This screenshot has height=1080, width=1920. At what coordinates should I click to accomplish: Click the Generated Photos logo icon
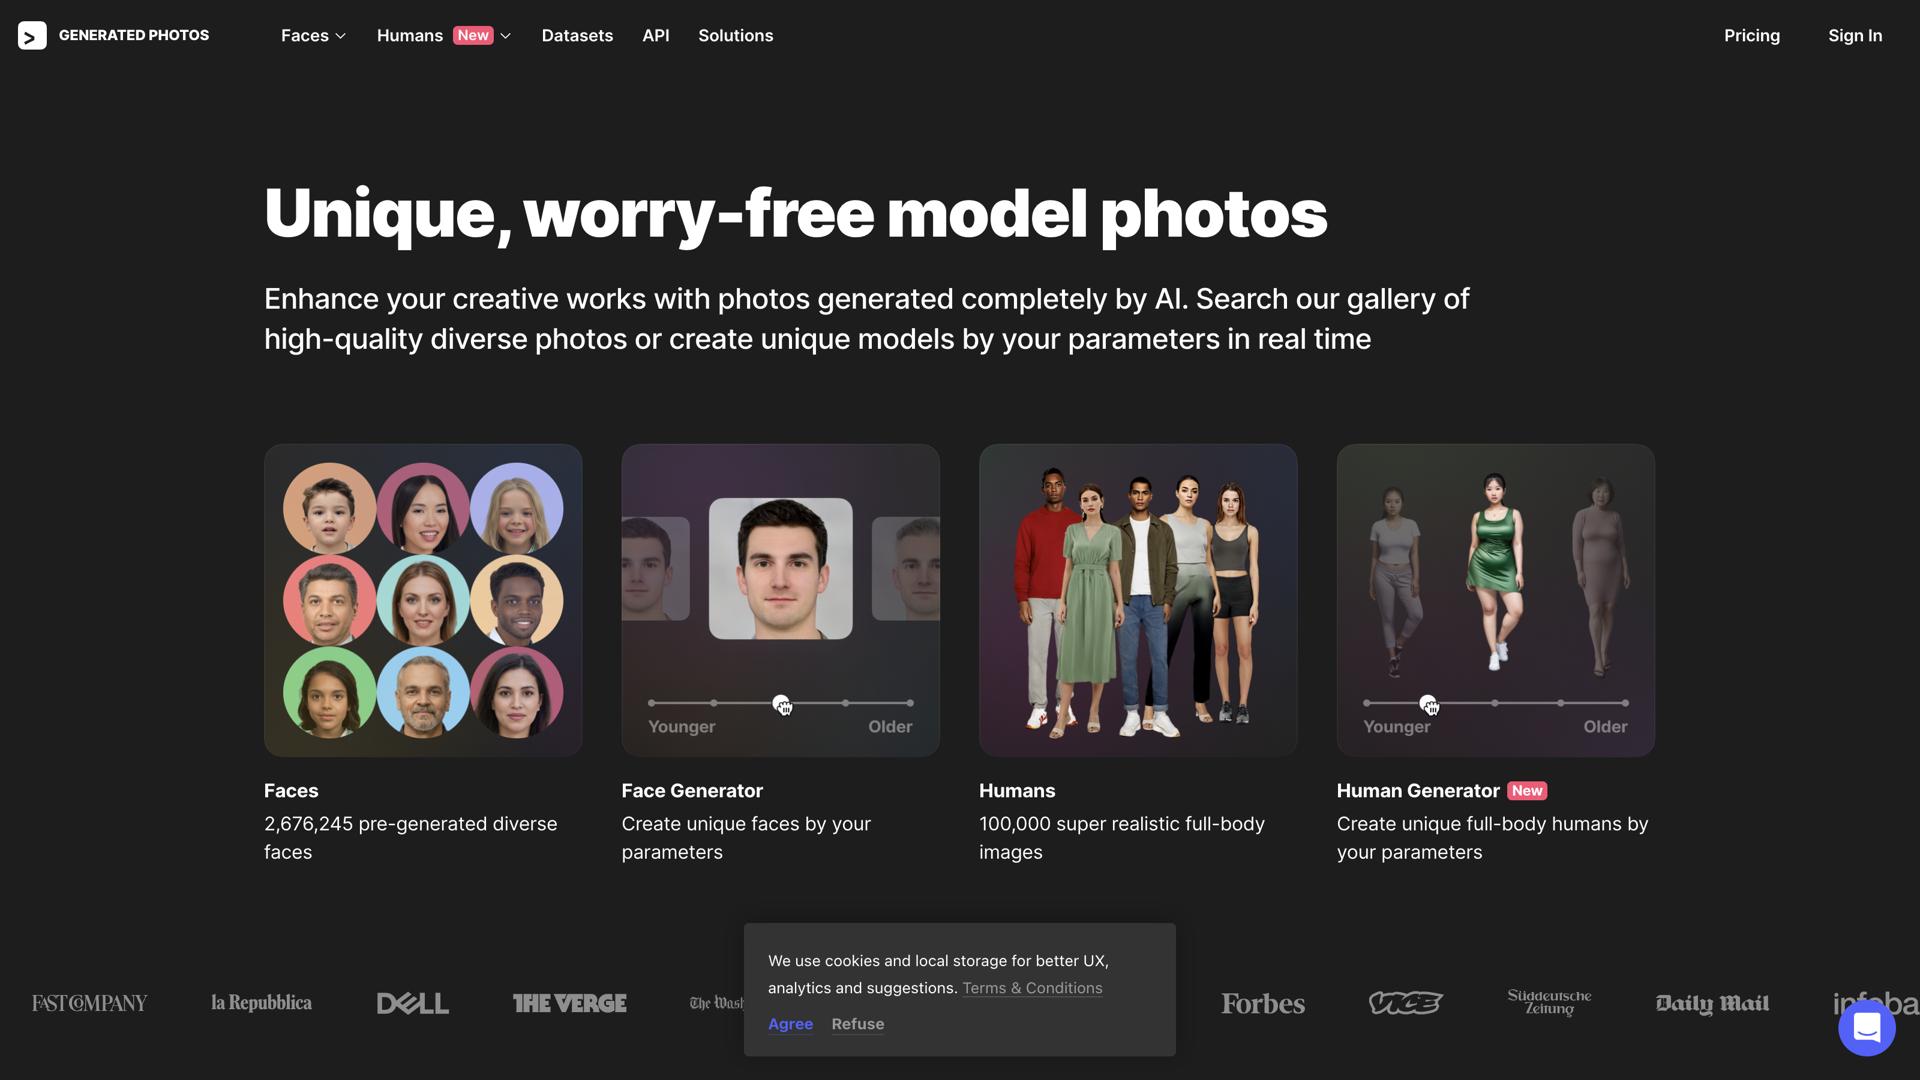click(32, 36)
